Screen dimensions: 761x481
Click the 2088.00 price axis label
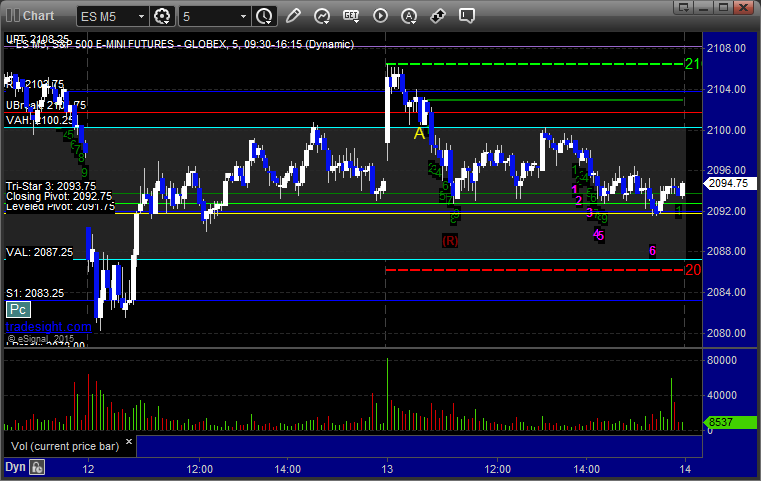726,251
